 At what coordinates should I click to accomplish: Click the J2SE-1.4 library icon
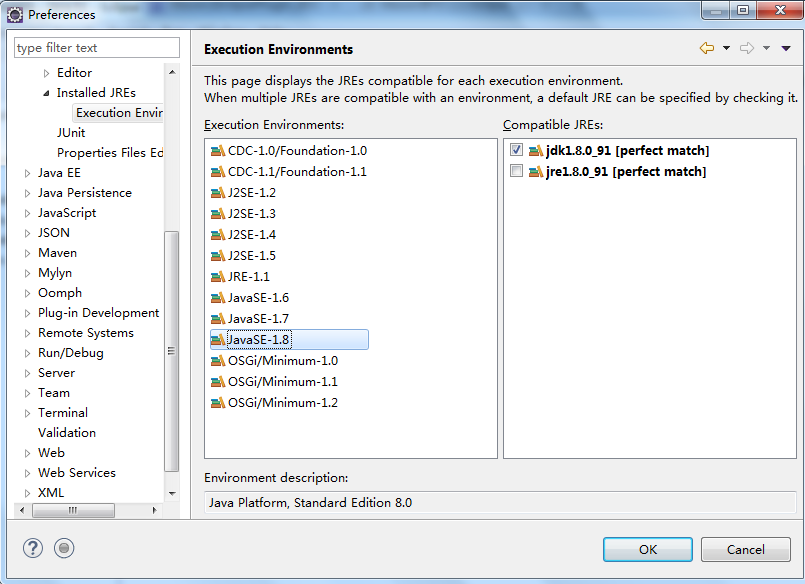tap(218, 235)
